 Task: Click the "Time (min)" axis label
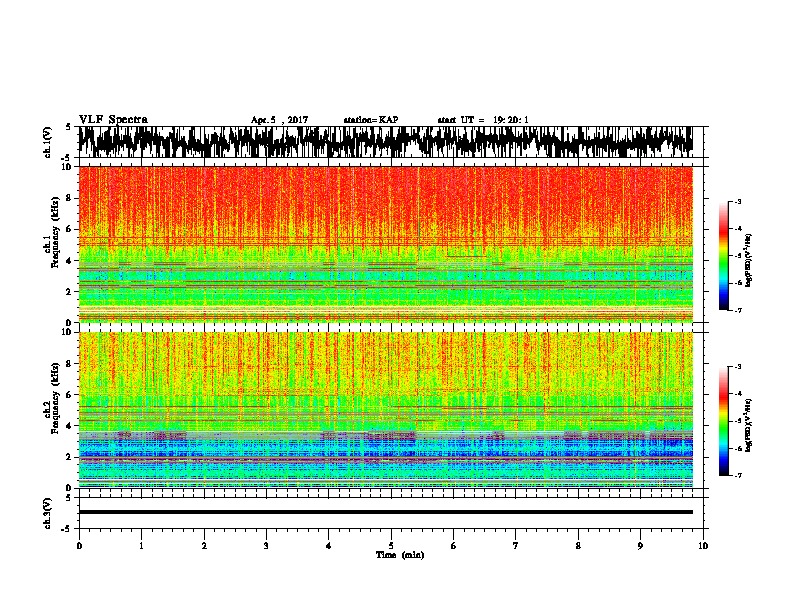[400, 555]
